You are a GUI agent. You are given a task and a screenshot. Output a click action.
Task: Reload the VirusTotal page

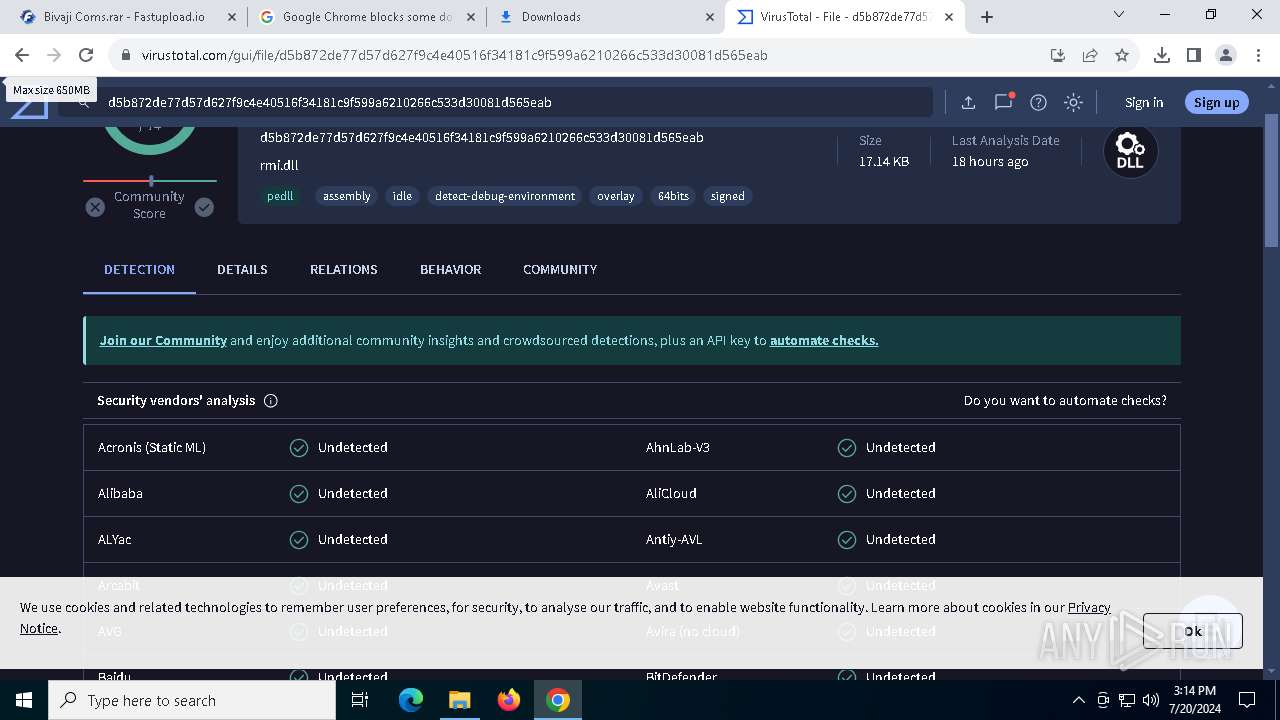pos(86,55)
